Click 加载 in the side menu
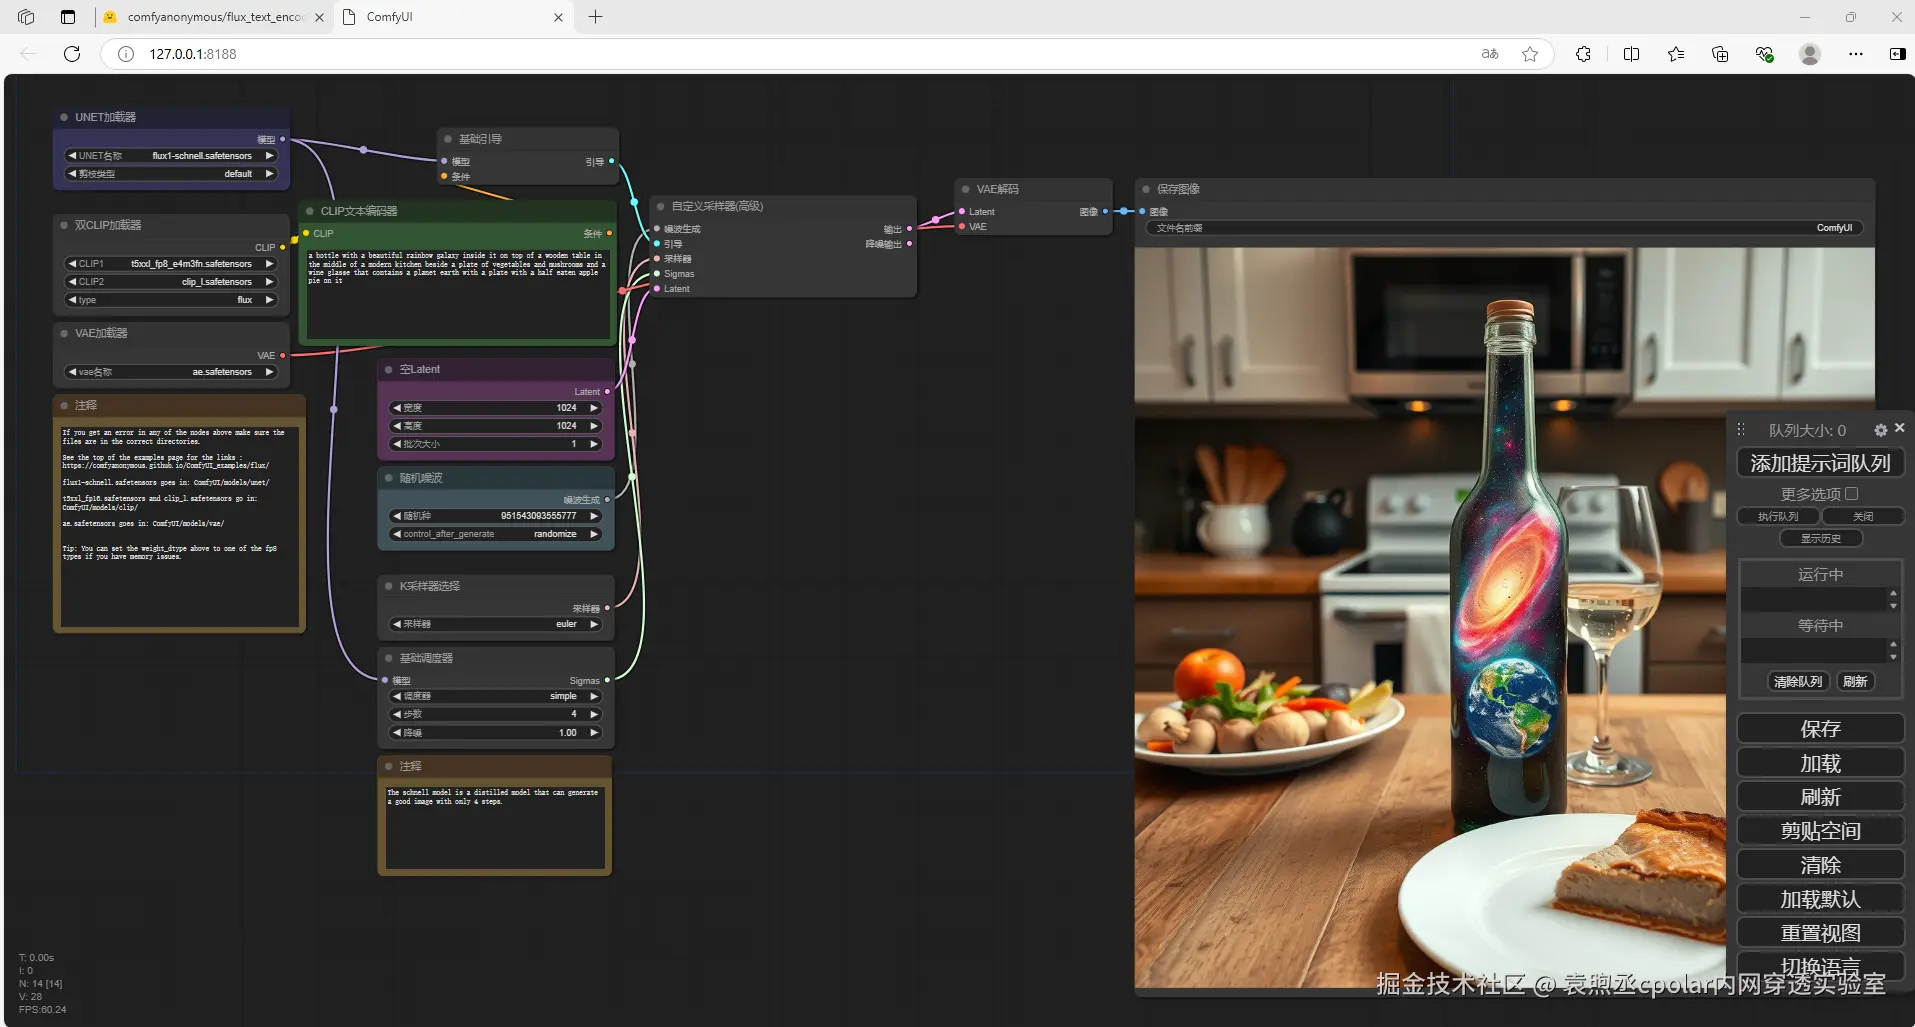Viewport: 1915px width, 1027px height. coord(1820,763)
